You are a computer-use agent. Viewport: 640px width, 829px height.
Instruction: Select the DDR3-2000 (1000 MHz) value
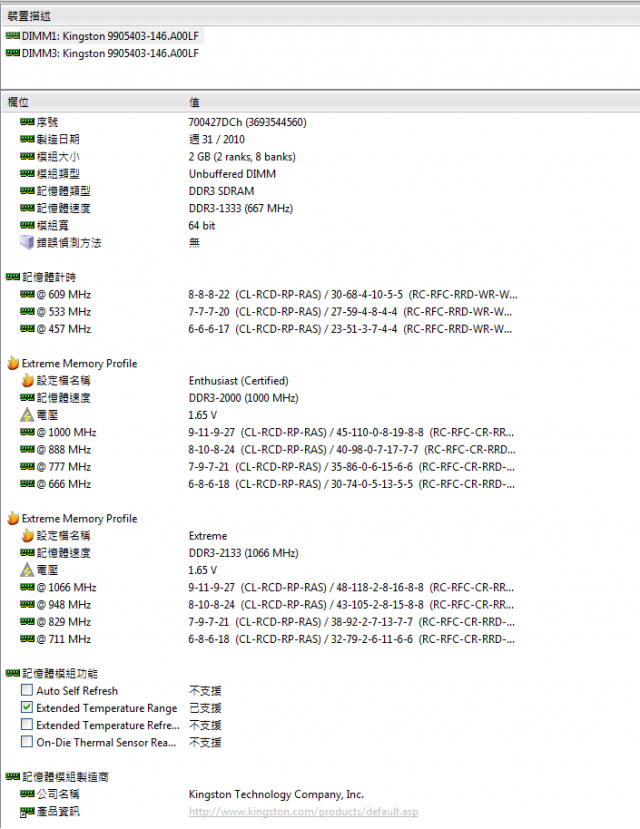pyautogui.click(x=244, y=398)
